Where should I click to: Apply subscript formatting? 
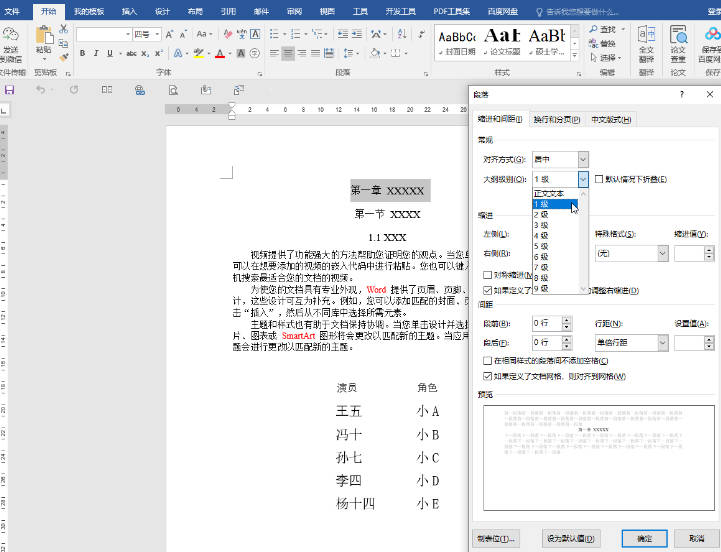tap(145, 53)
